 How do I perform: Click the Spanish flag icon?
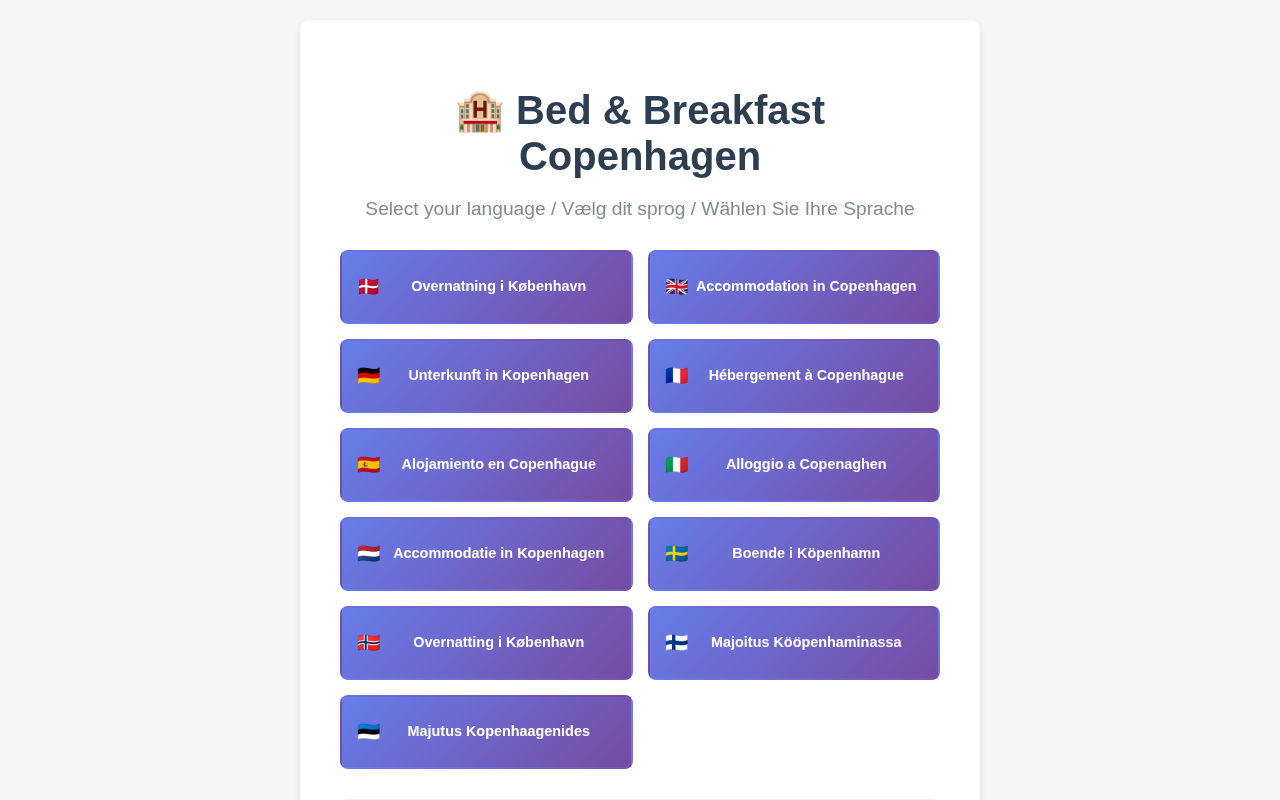[x=369, y=465]
